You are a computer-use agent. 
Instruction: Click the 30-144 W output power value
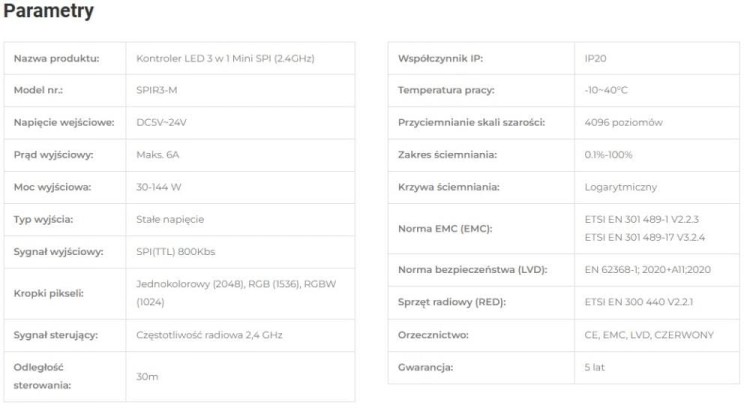point(158,187)
